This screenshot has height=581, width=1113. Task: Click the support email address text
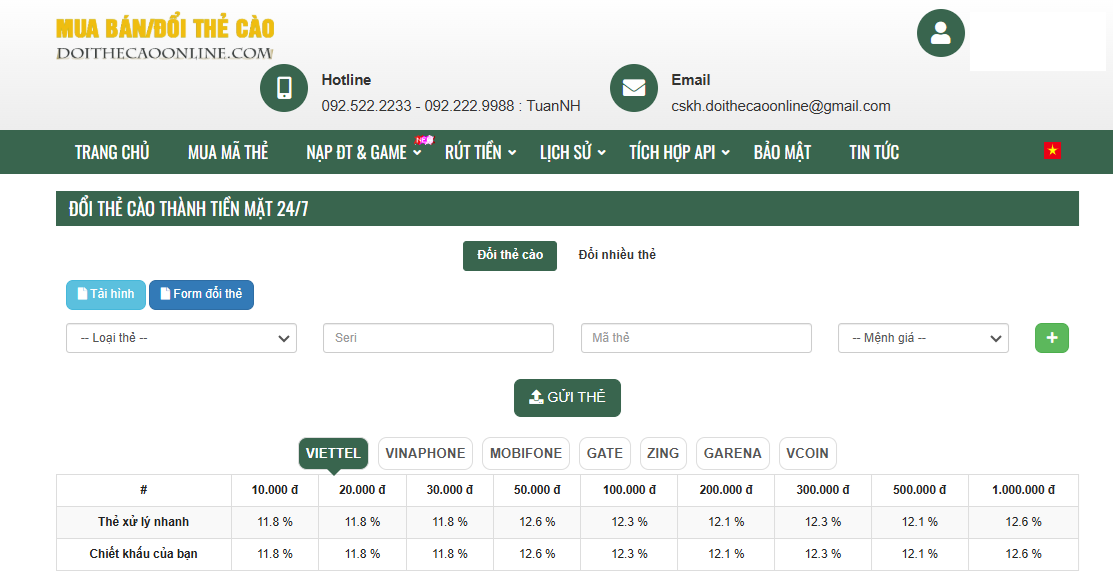coord(781,106)
